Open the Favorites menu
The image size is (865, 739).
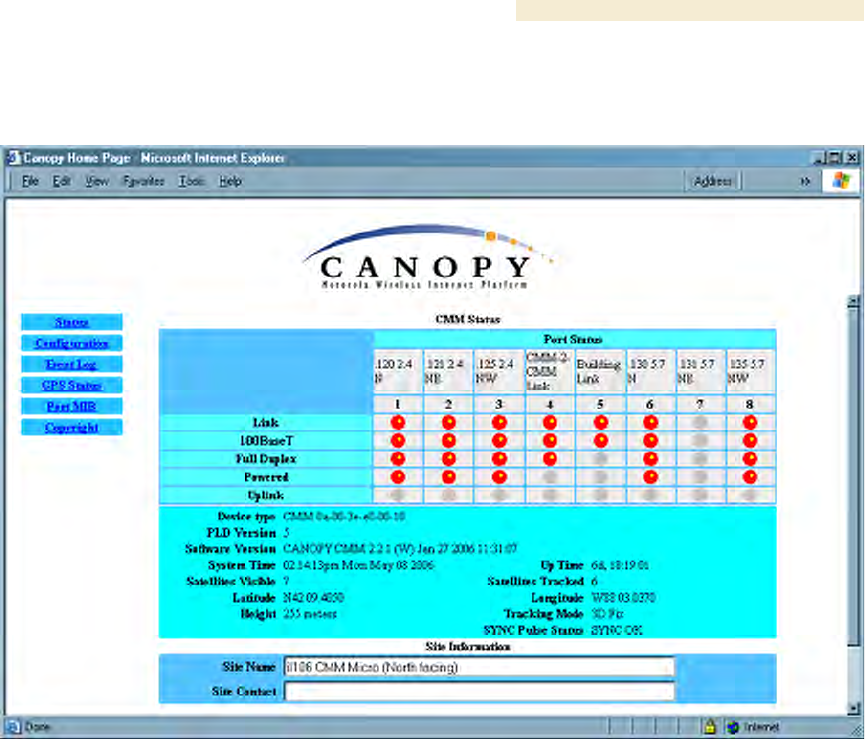click(x=143, y=181)
